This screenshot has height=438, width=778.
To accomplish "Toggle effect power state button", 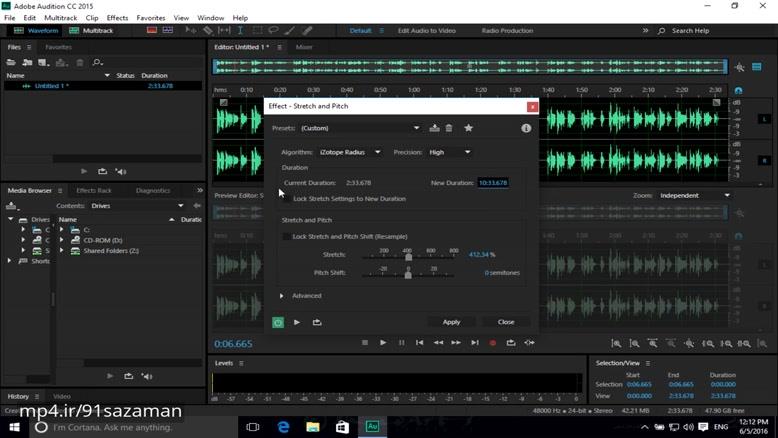I will [278, 322].
